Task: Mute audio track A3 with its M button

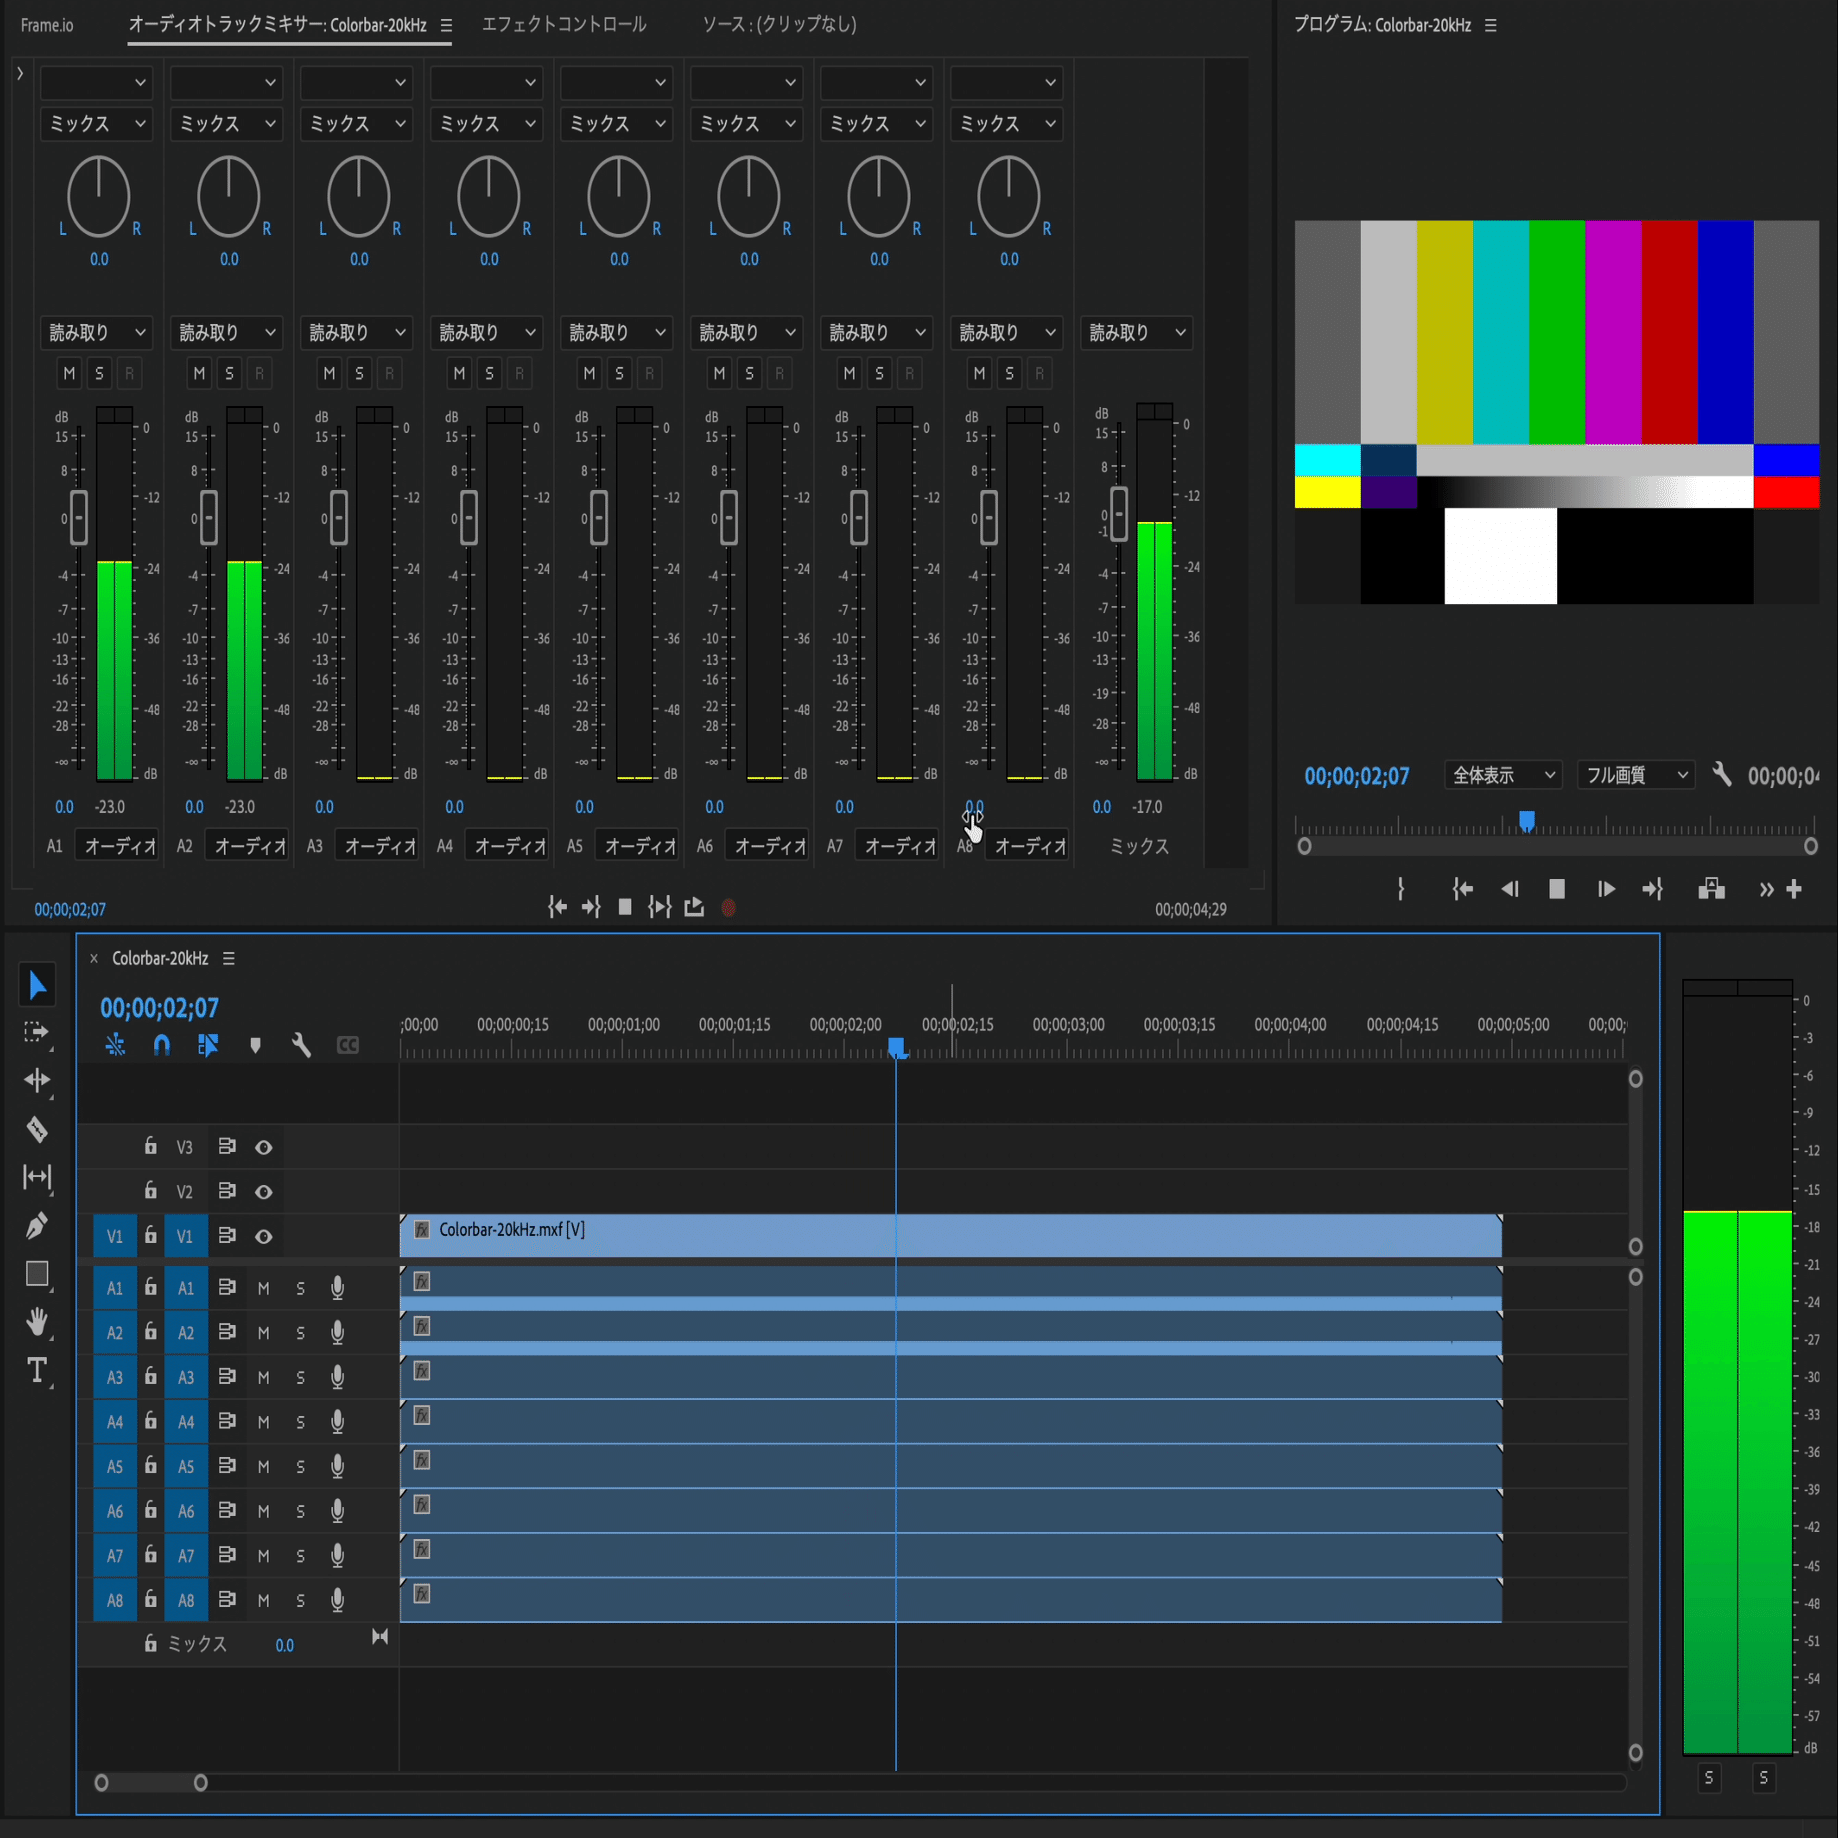Action: pos(264,1377)
